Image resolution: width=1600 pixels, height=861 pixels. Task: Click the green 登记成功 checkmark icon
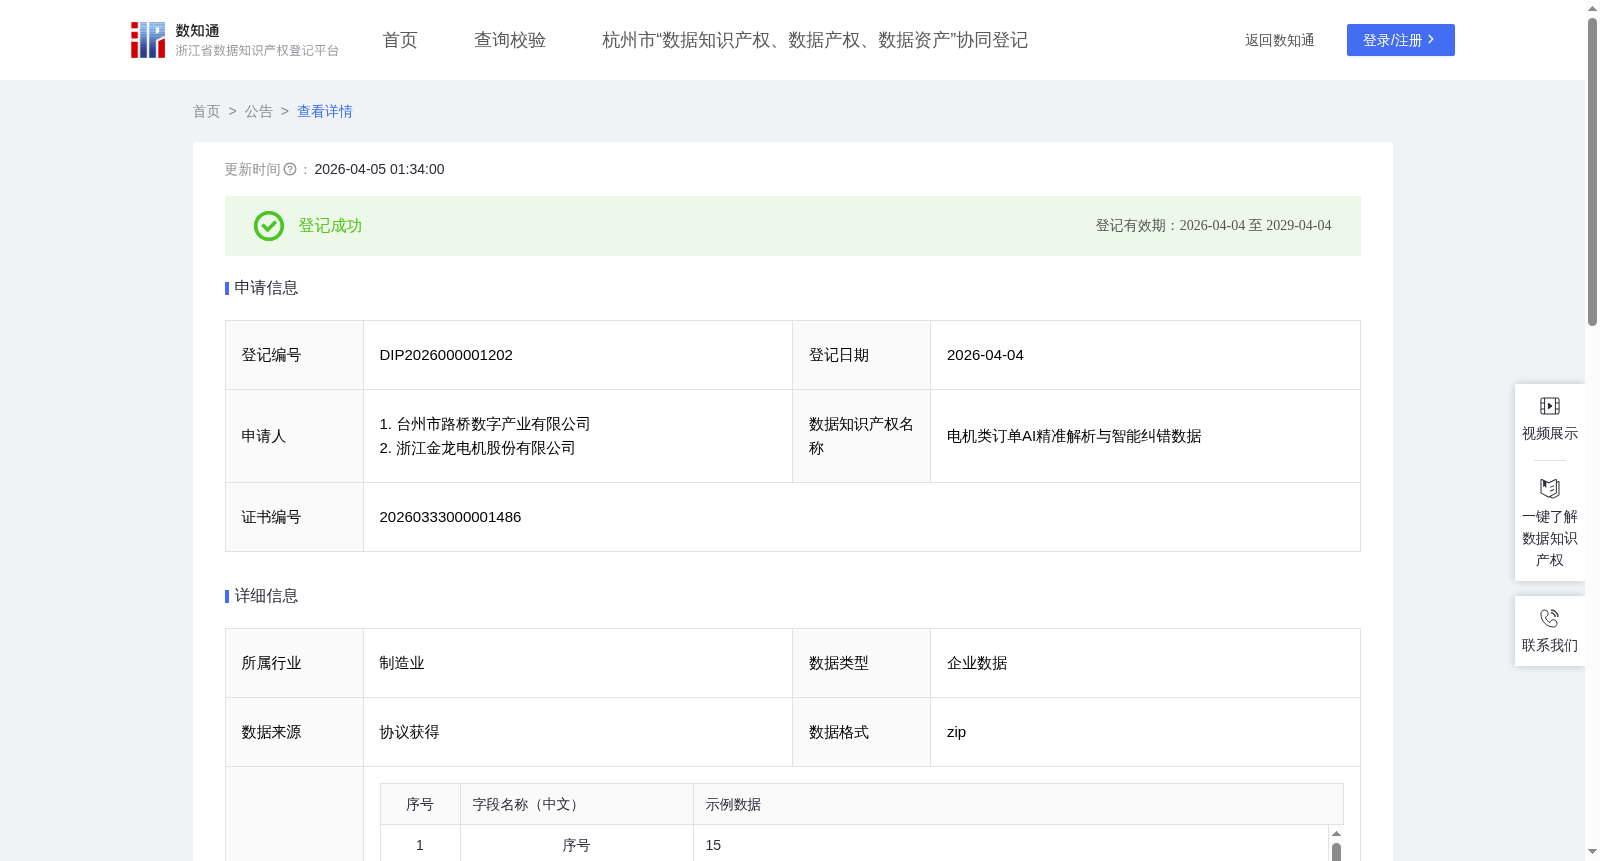(269, 226)
